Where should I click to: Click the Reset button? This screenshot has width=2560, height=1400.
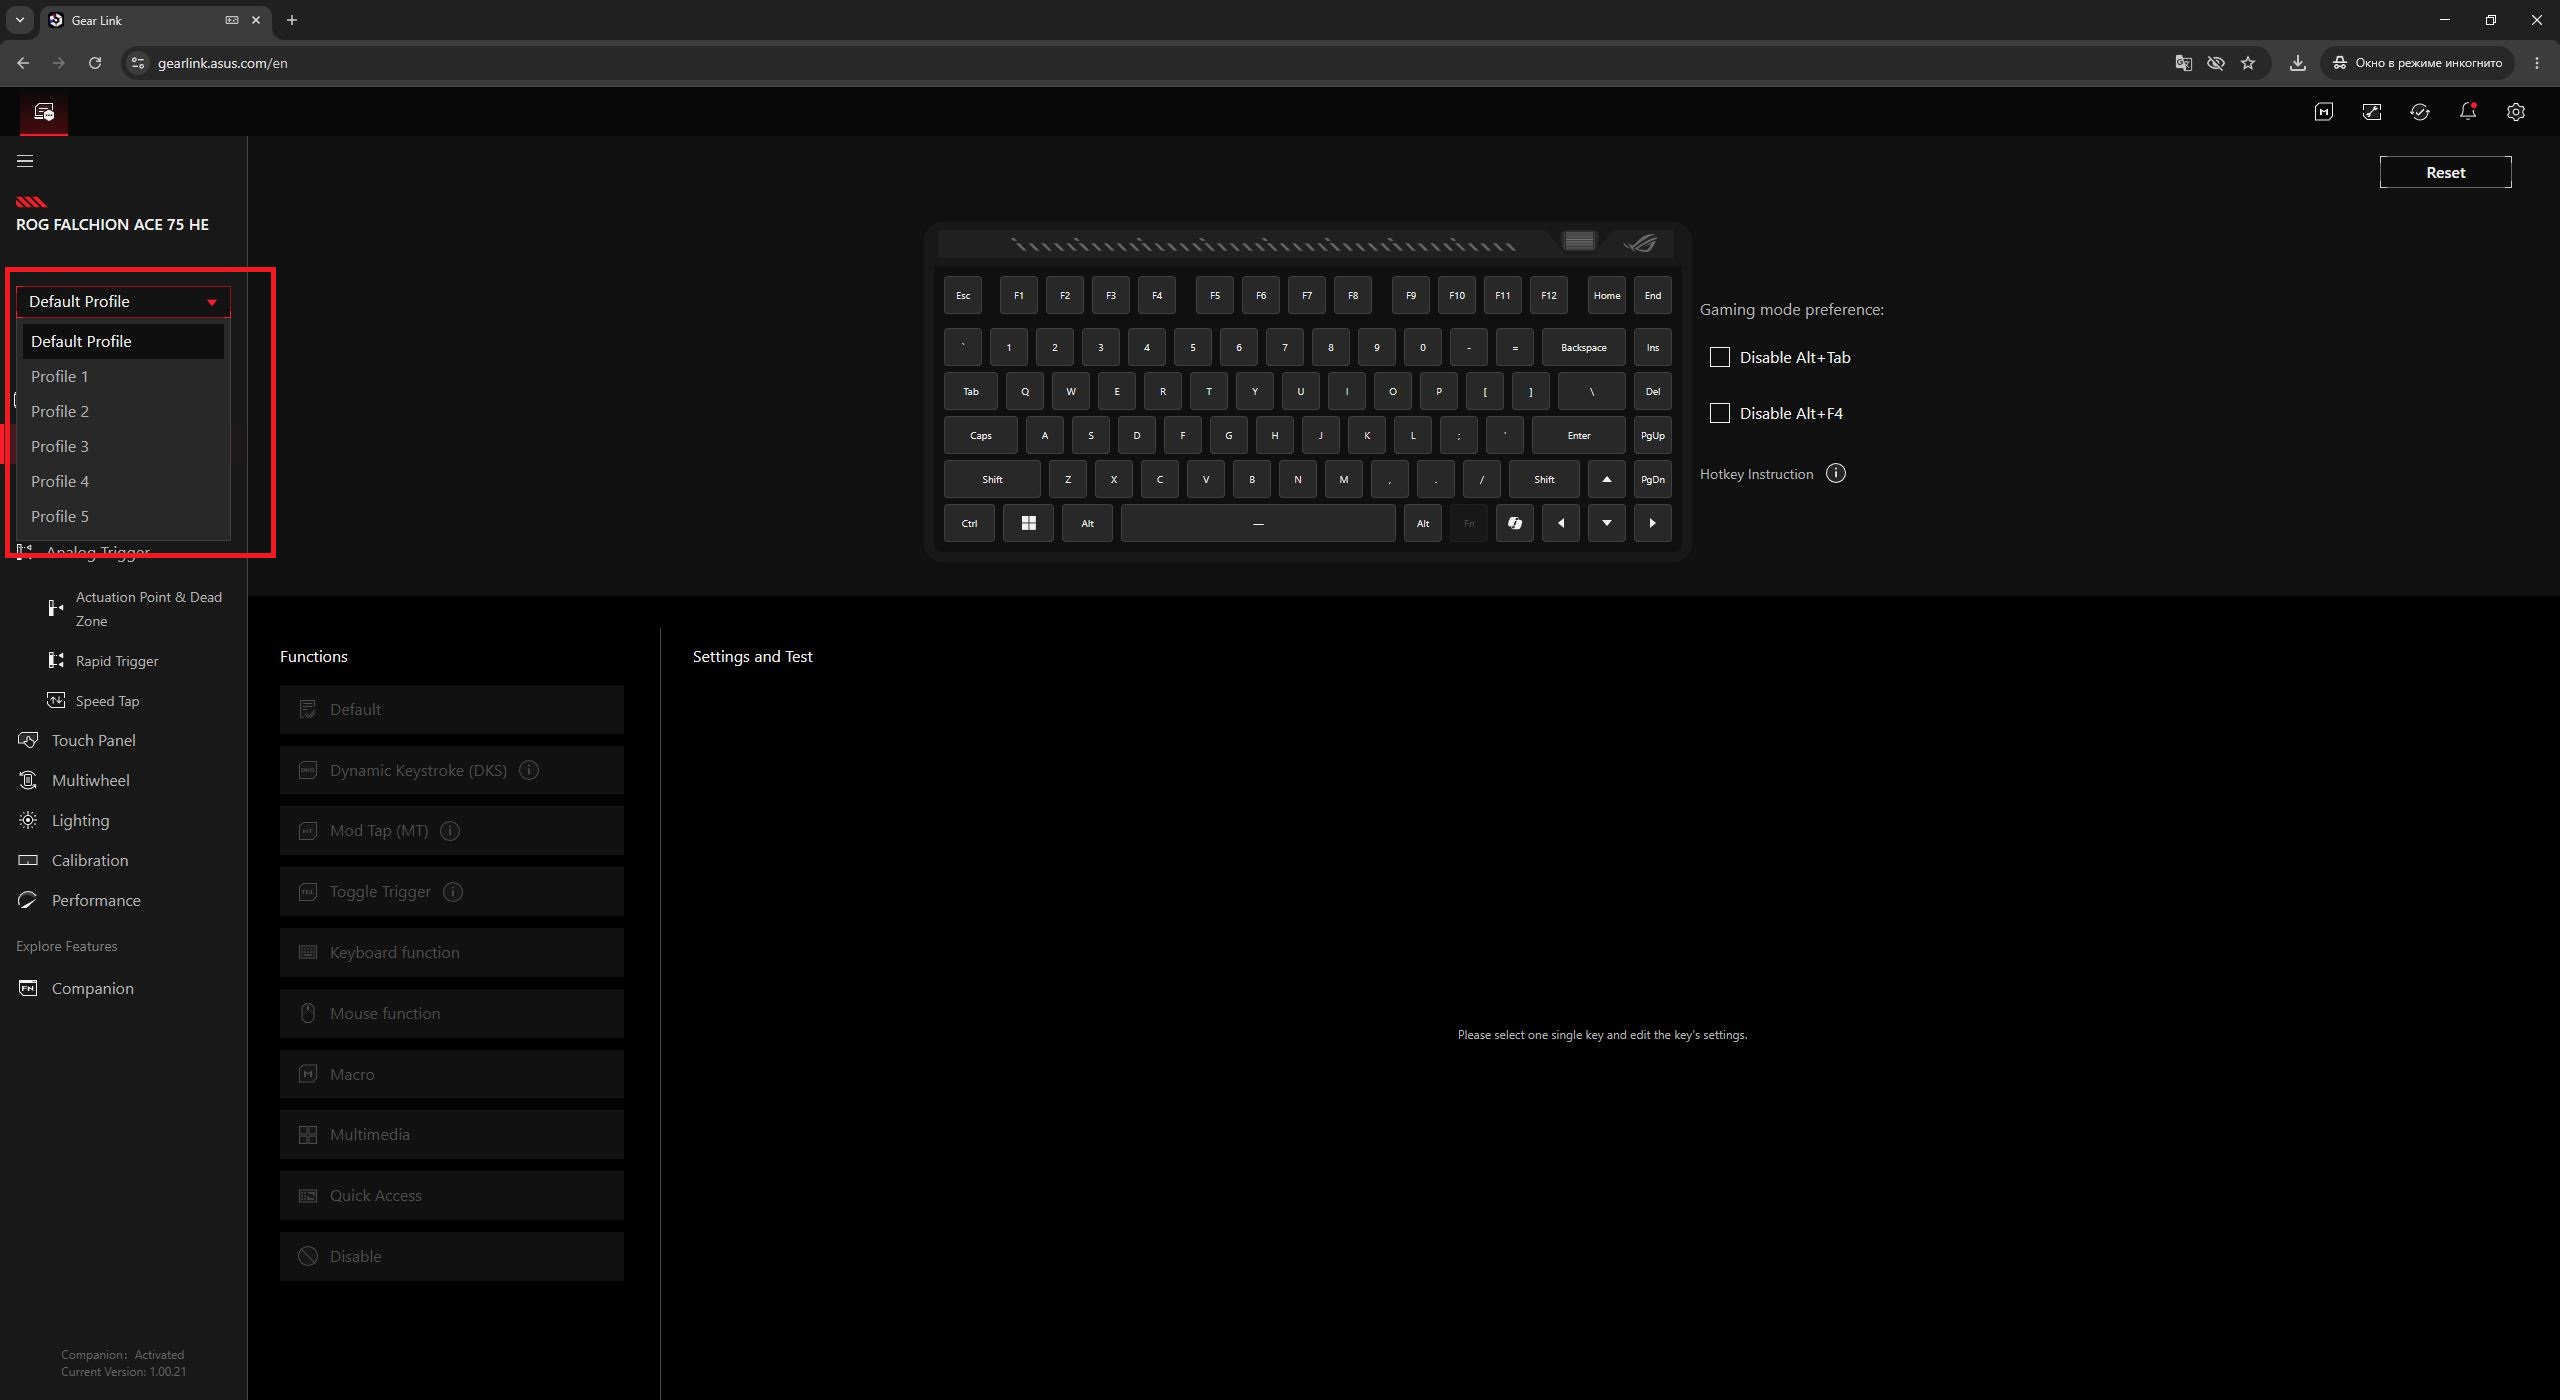tap(2445, 172)
